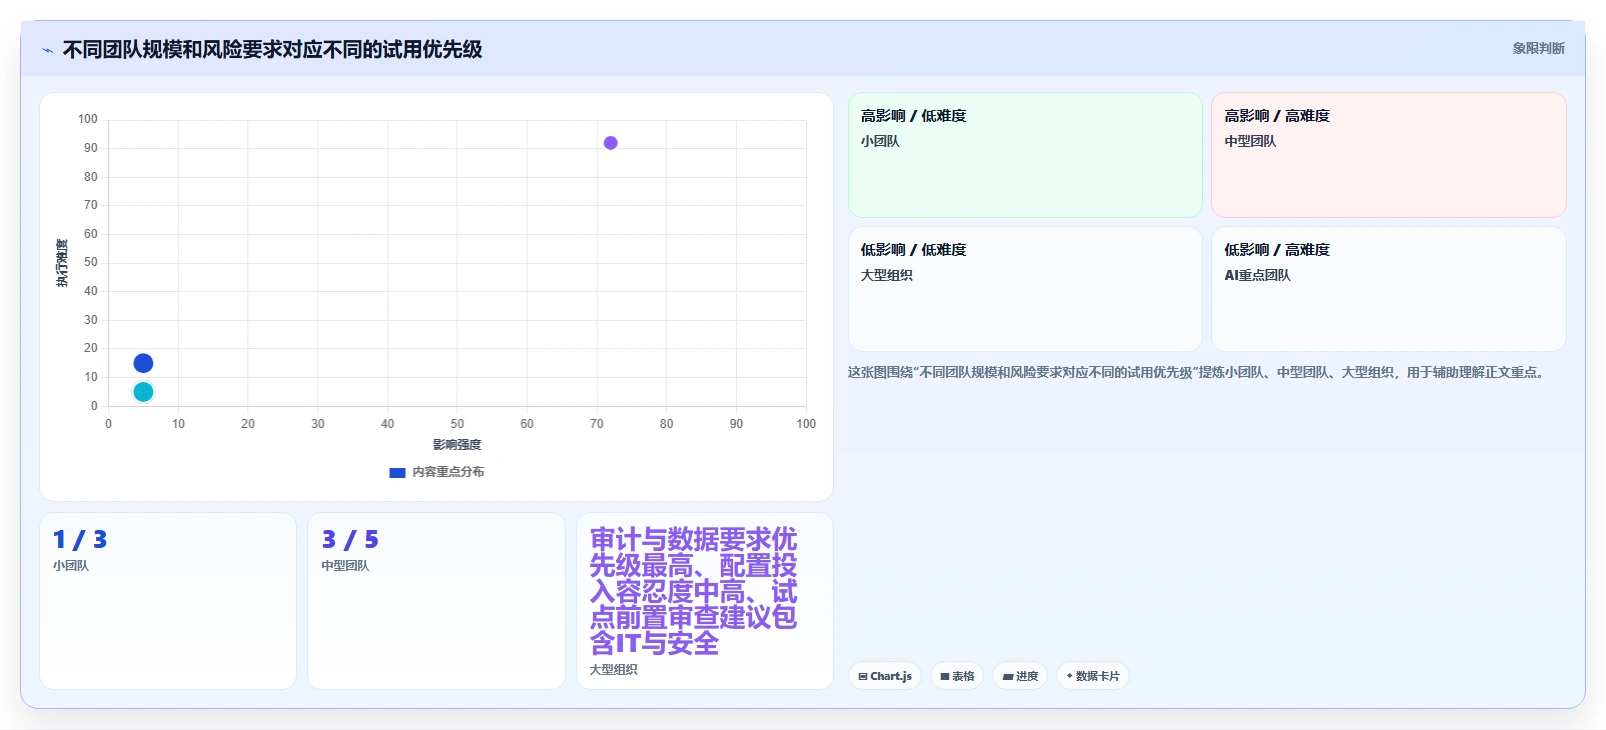Select the 高影响 / 低难度 quadrant card

pyautogui.click(x=1025, y=155)
